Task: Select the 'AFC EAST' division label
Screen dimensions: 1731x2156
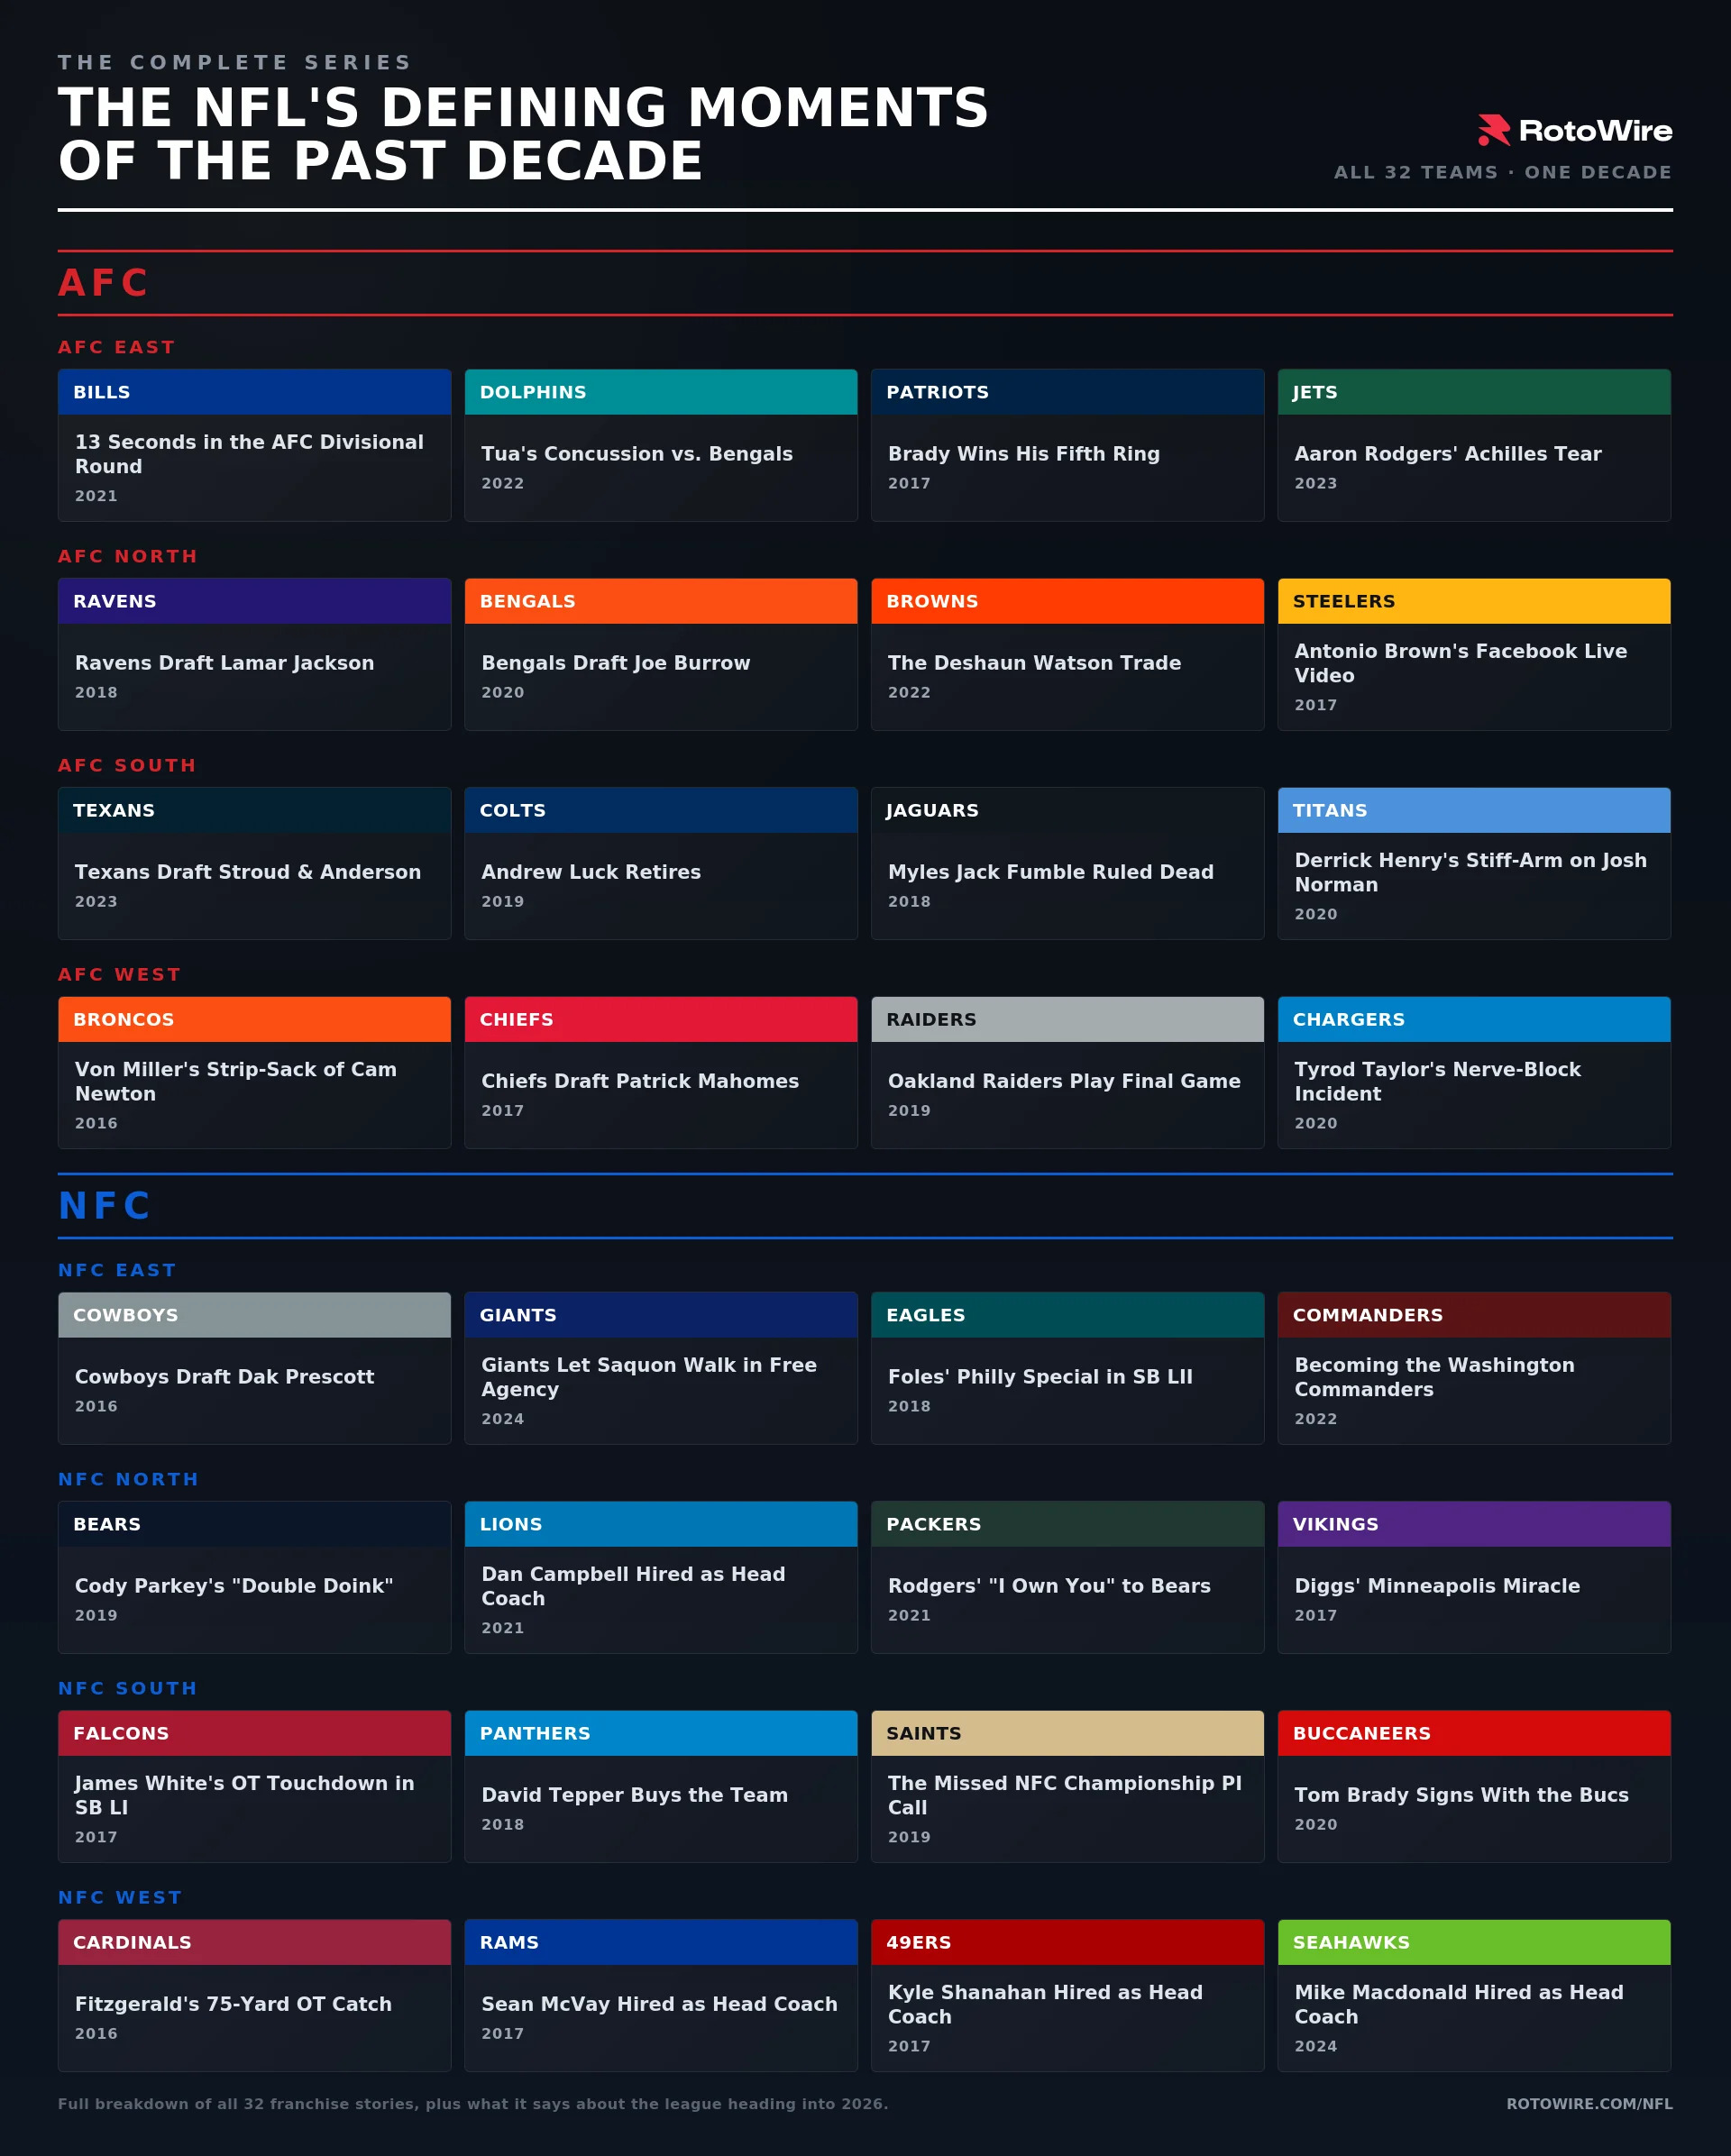Action: (x=117, y=347)
